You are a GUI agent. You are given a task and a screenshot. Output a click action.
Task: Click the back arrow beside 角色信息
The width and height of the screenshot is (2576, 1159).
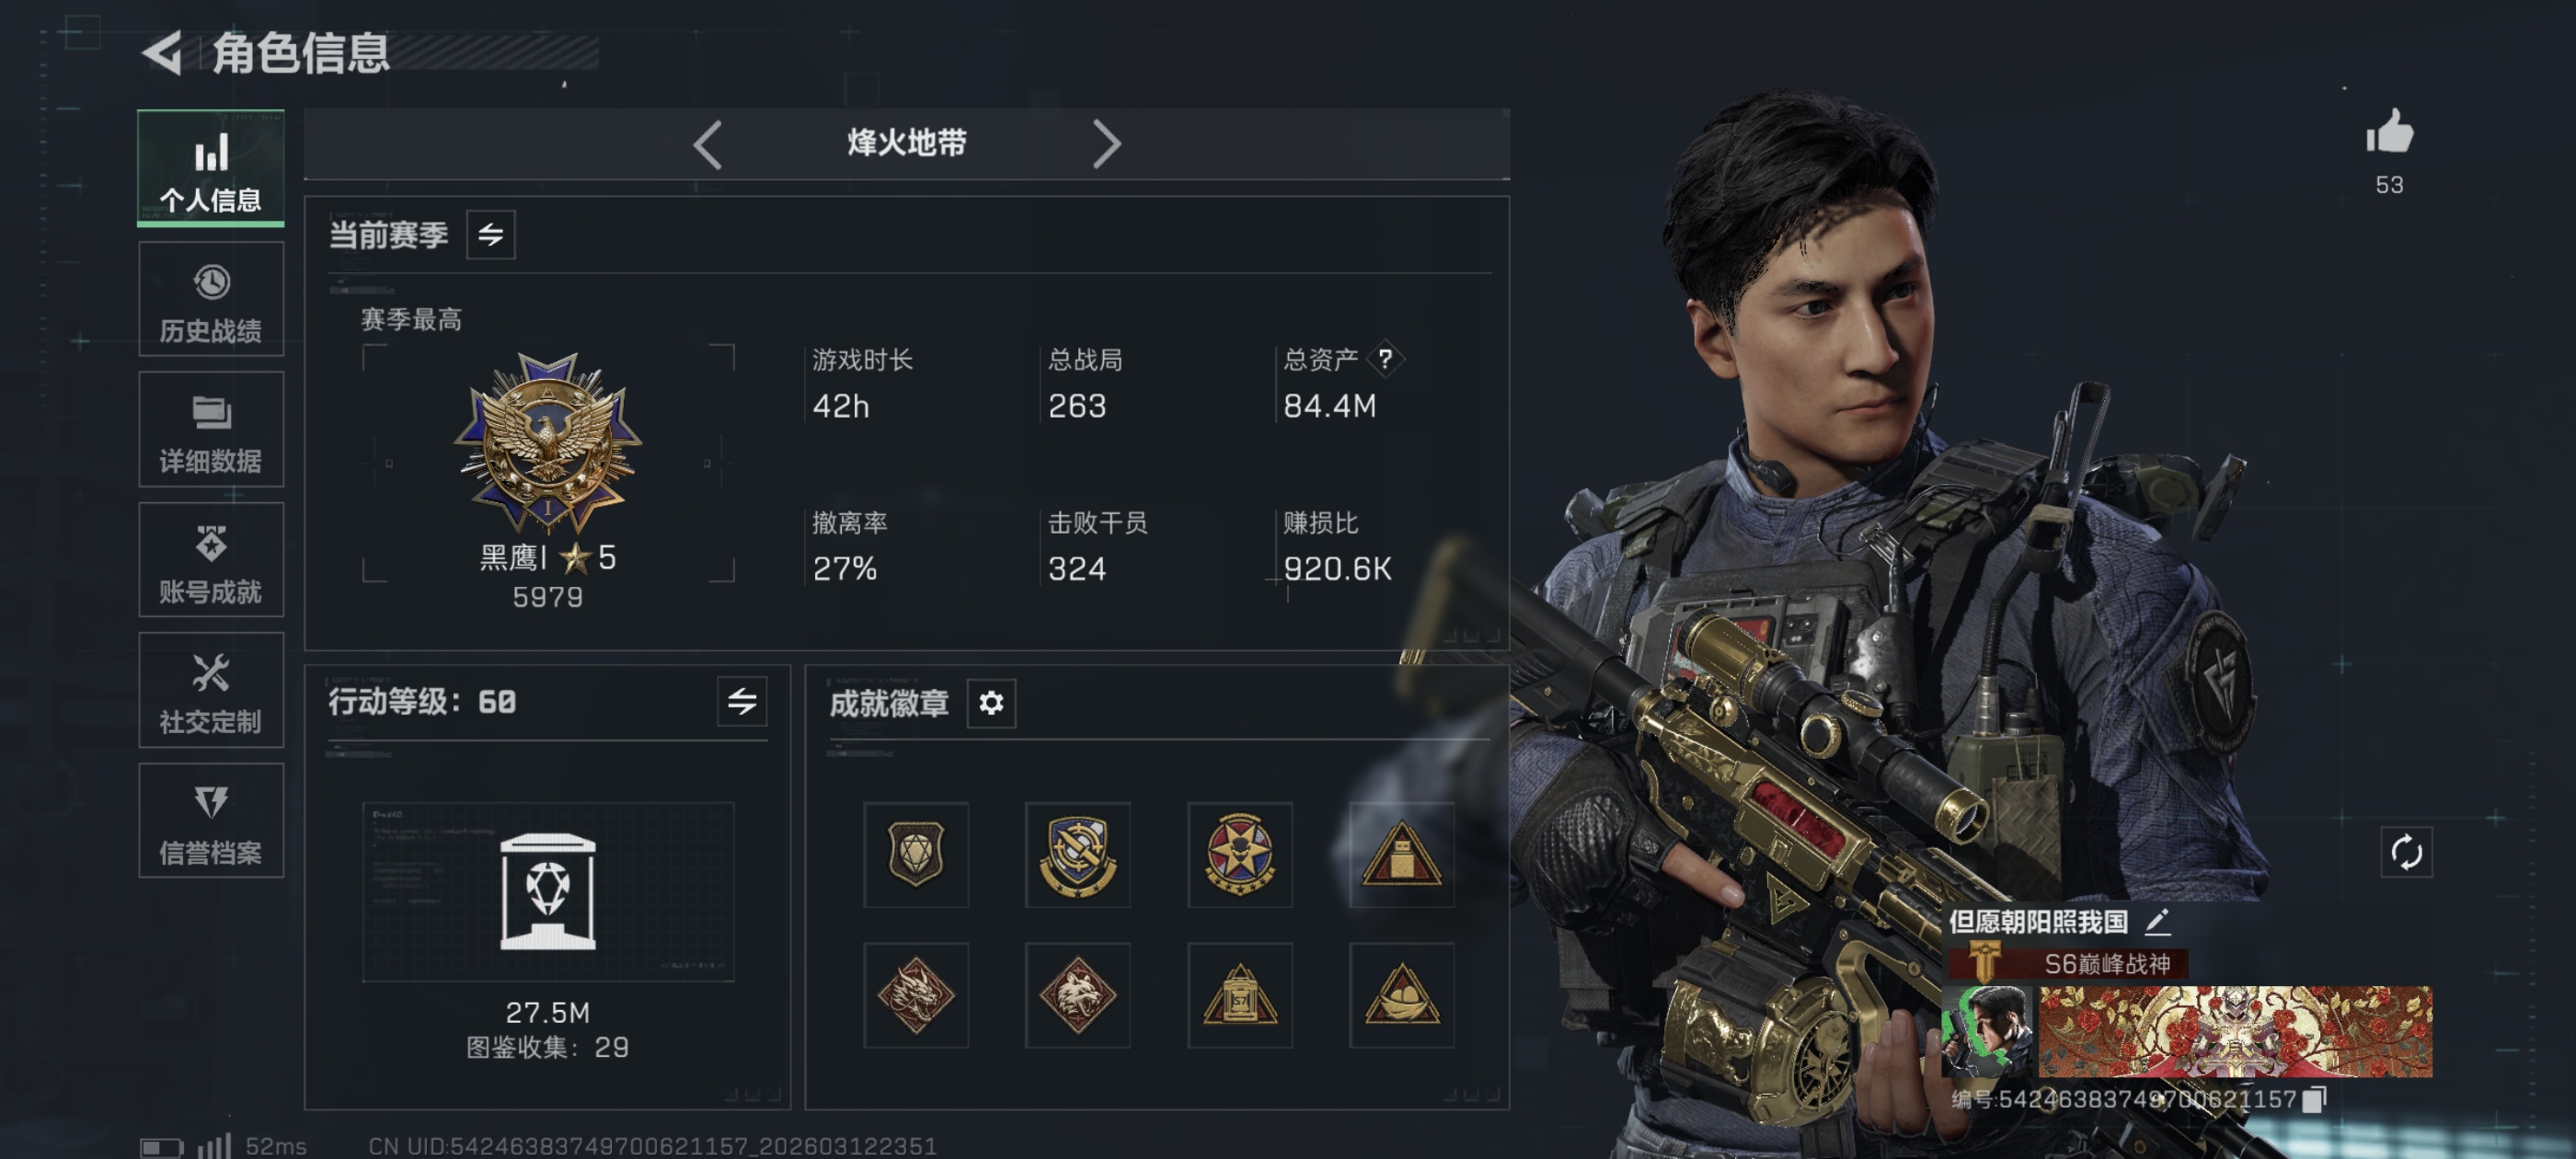click(x=163, y=52)
